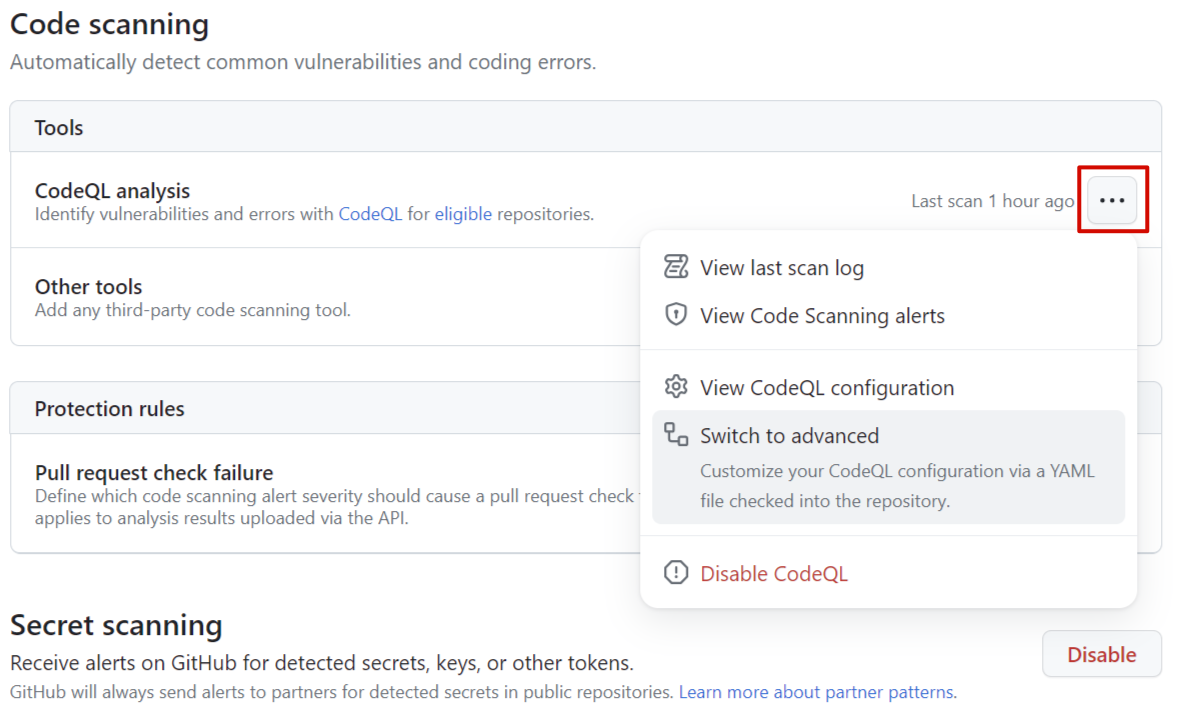Select the "View CodeQL configuration" label
Image resolution: width=1181 pixels, height=728 pixels.
pos(827,388)
